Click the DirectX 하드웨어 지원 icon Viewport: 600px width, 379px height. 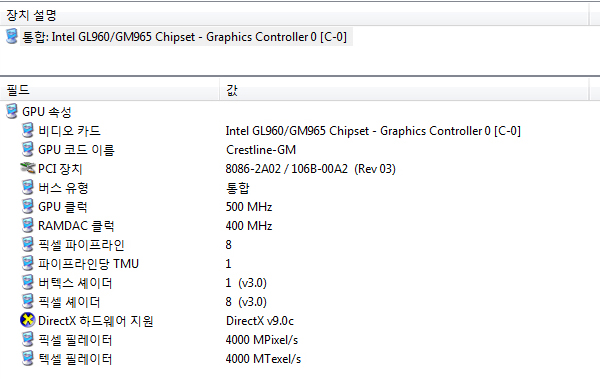(28, 320)
